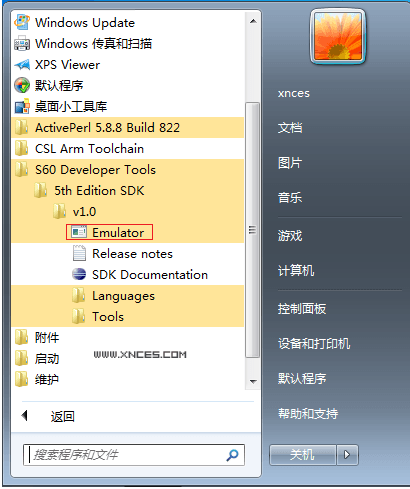Click the programs list scrollbar thumb
The height and width of the screenshot is (489, 410).
pyautogui.click(x=252, y=230)
